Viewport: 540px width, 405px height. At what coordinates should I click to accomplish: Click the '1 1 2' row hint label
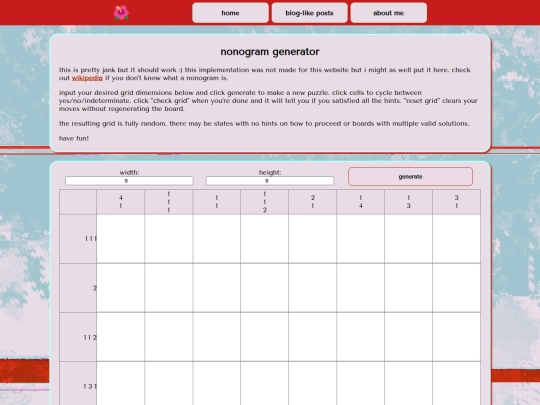[x=78, y=337]
